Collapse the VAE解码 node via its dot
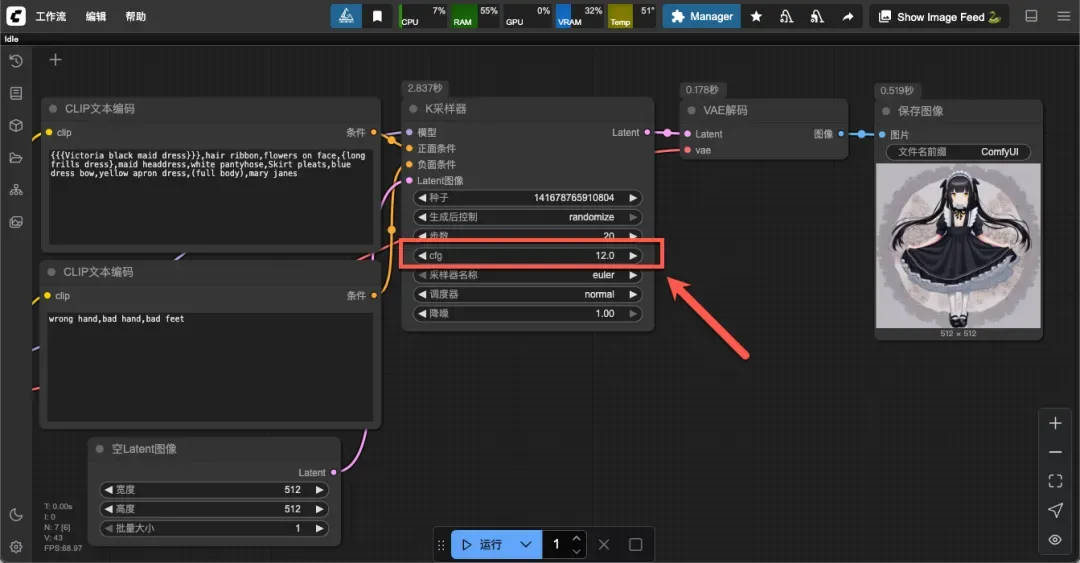1080x563 pixels. point(692,110)
